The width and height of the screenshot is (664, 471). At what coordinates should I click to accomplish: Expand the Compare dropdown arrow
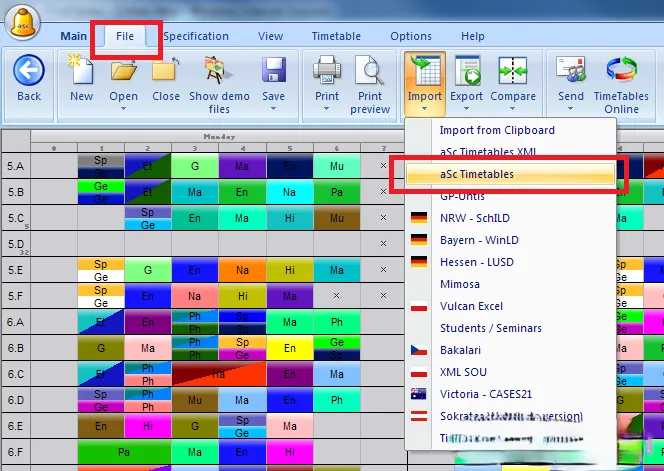tap(512, 109)
